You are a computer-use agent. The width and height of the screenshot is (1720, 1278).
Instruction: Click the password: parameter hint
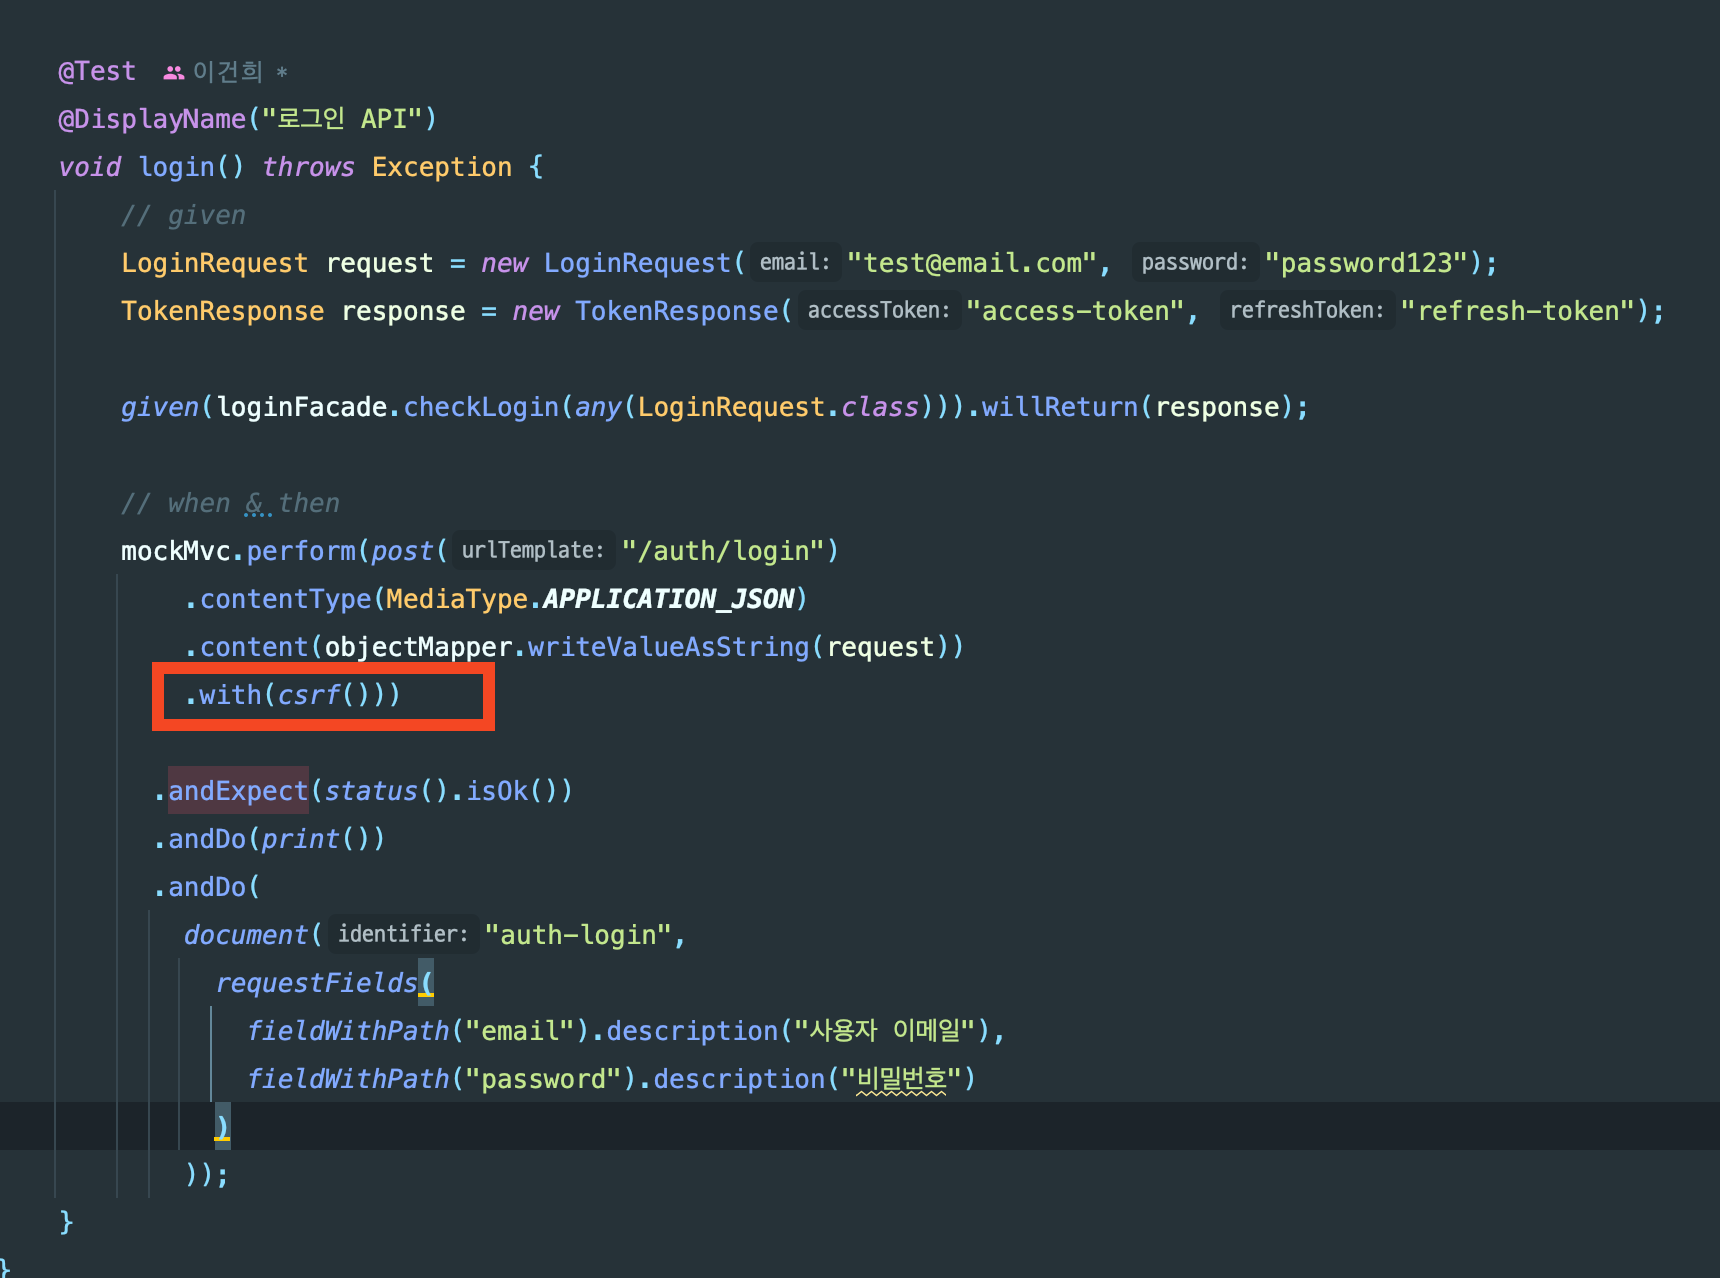(x=1195, y=263)
